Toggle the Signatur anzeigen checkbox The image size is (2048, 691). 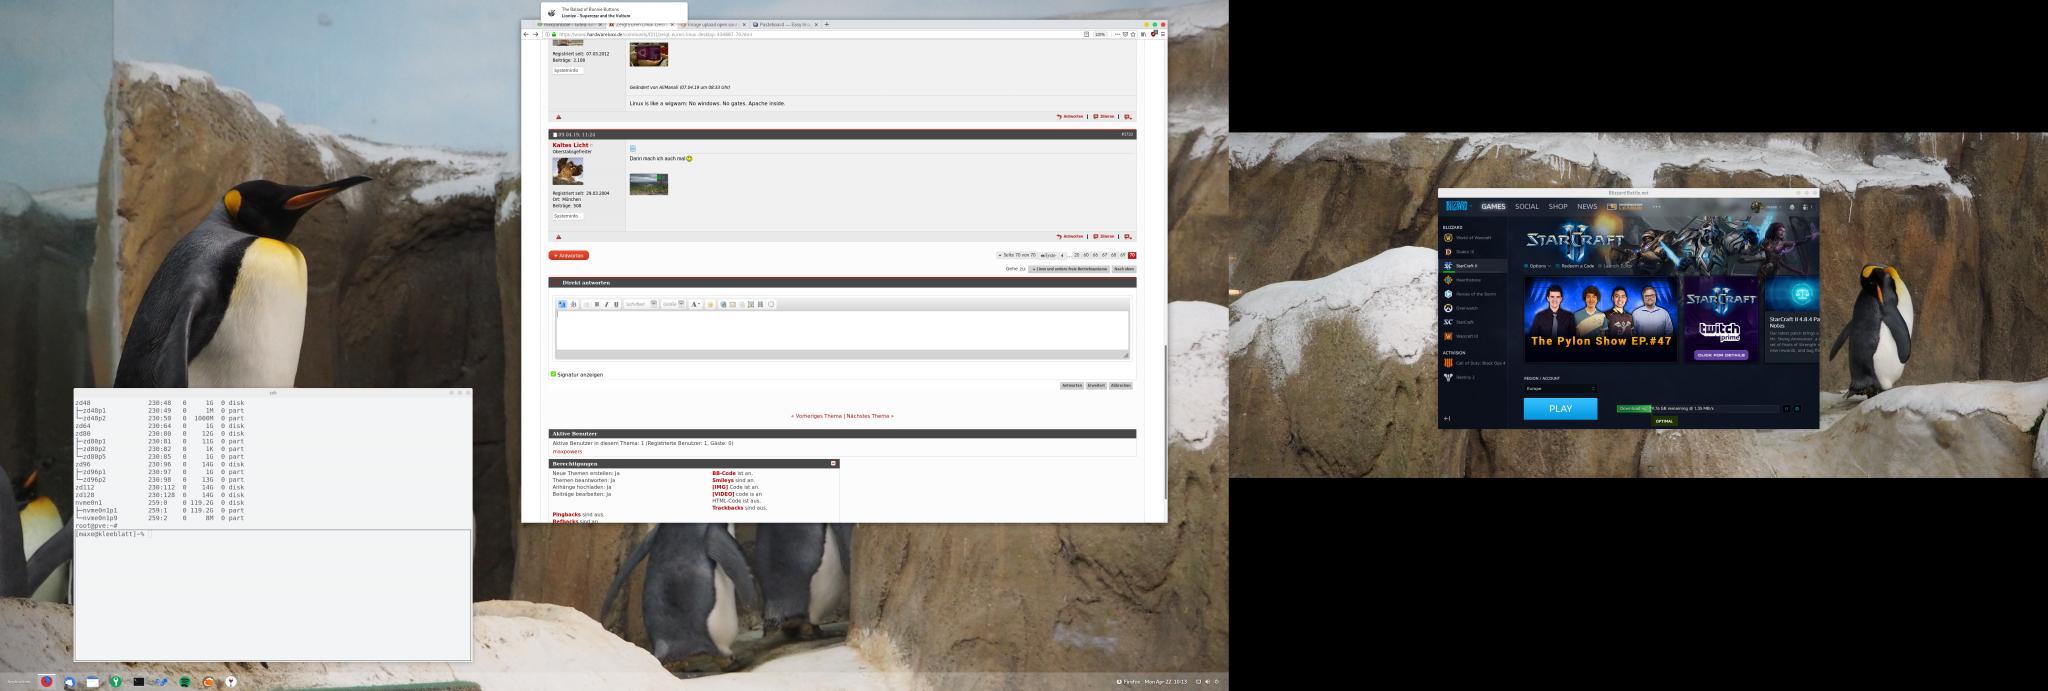(553, 374)
